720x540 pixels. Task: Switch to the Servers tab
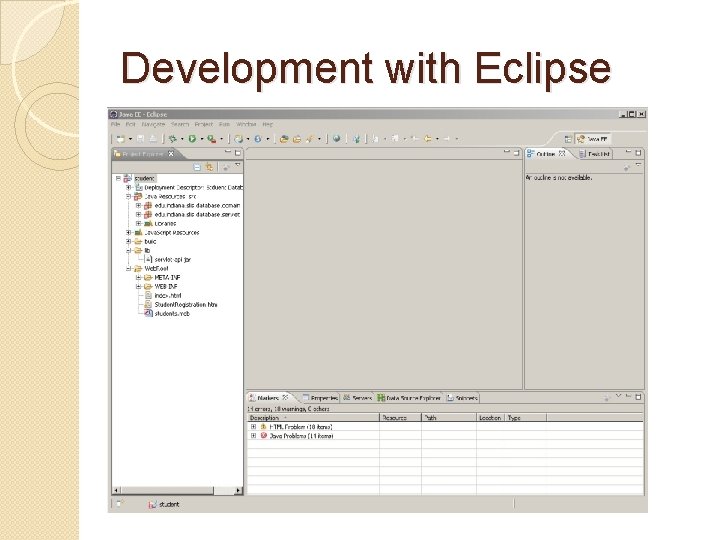pos(358,398)
